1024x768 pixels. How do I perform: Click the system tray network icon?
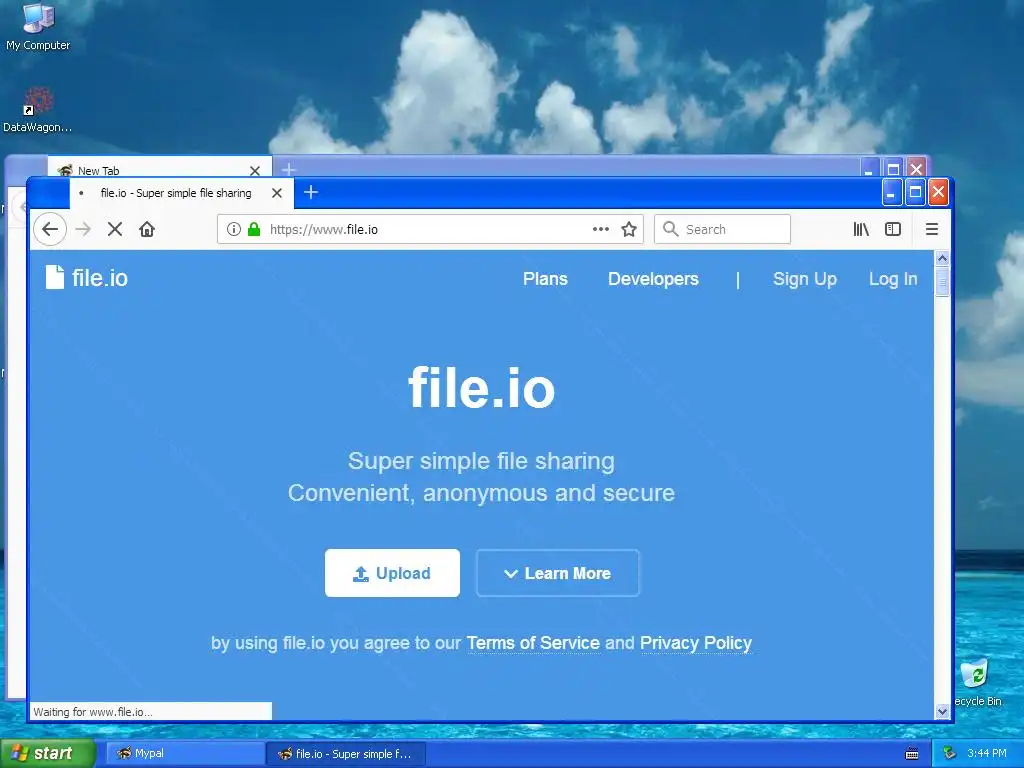coord(949,754)
